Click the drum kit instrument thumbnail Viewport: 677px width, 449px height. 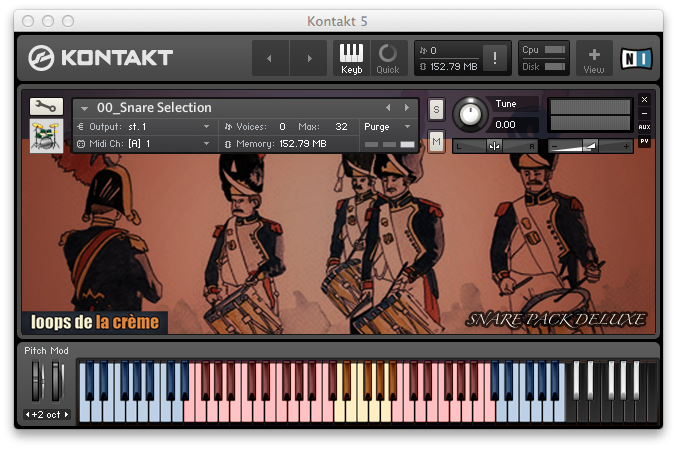[x=46, y=136]
